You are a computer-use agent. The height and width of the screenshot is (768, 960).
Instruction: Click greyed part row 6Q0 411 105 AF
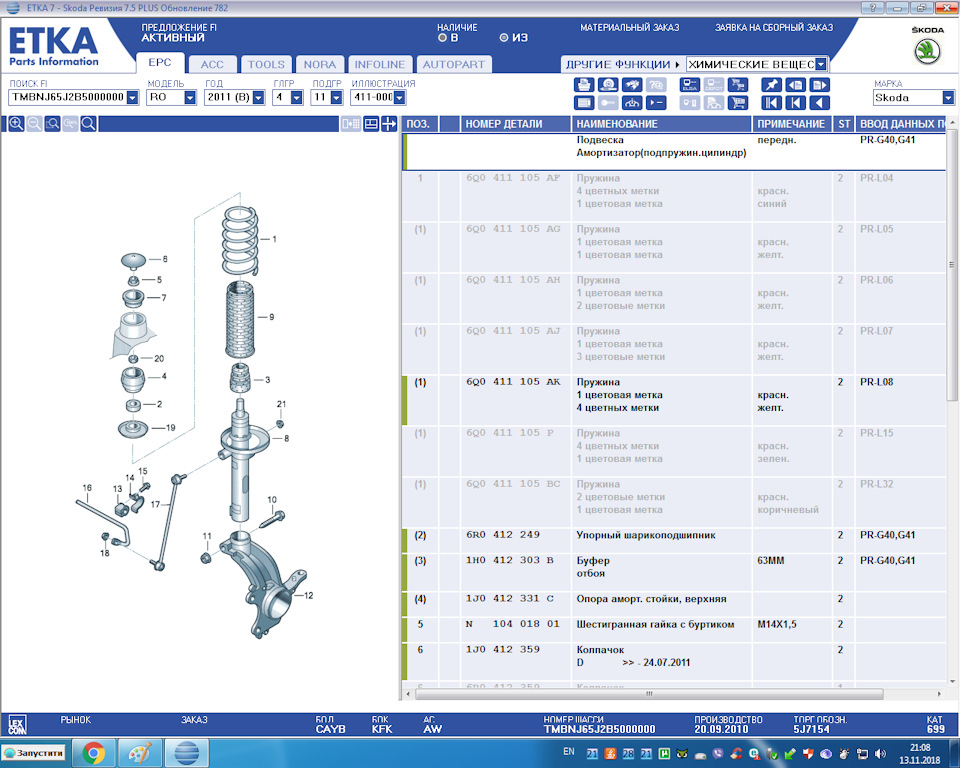point(675,197)
